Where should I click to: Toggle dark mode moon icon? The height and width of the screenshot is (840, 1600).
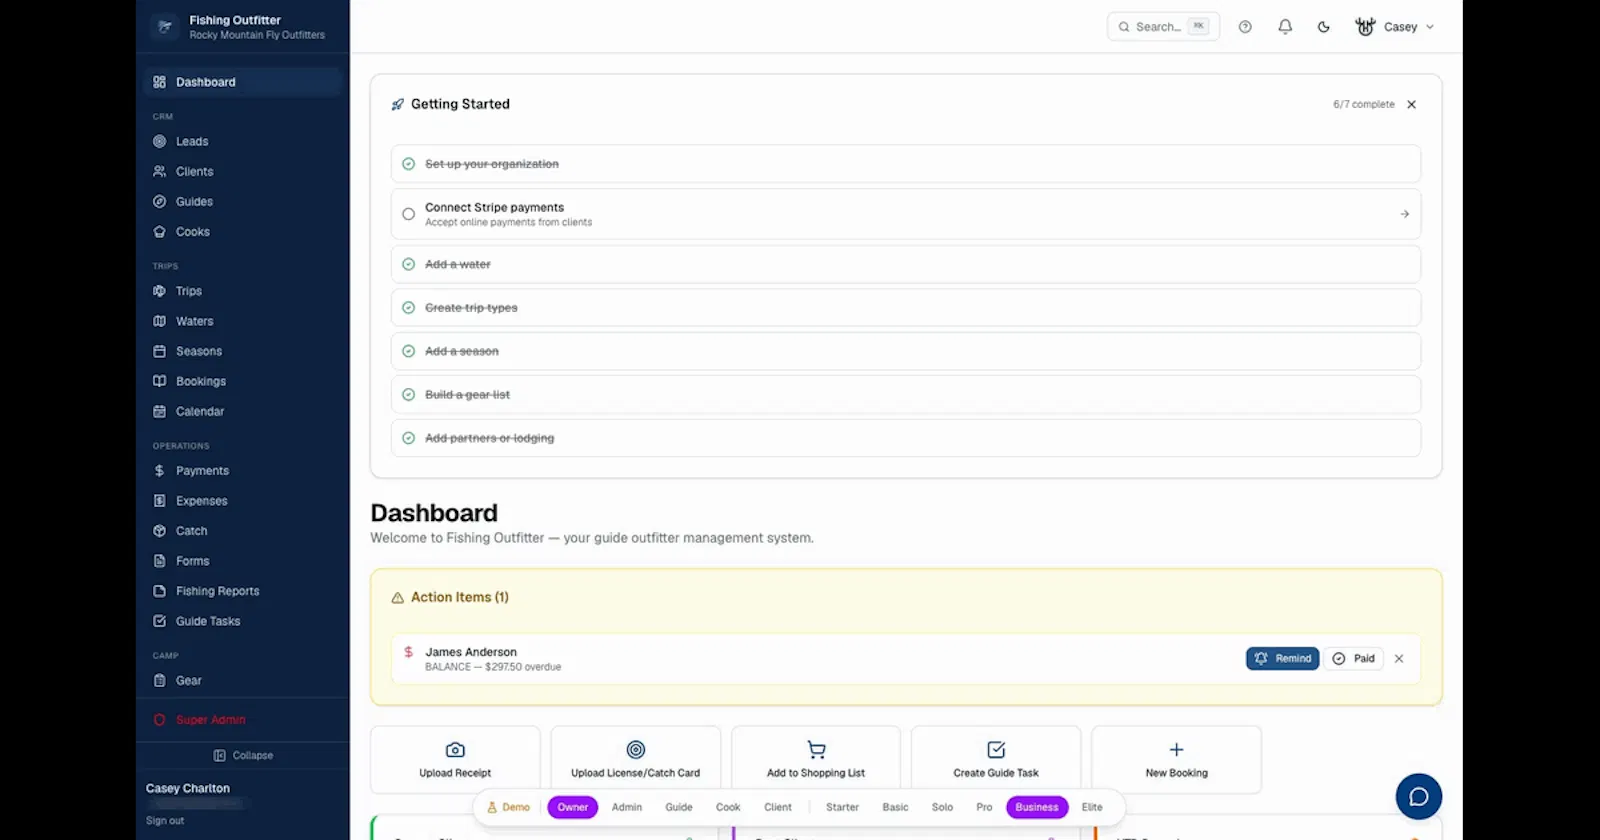1324,27
